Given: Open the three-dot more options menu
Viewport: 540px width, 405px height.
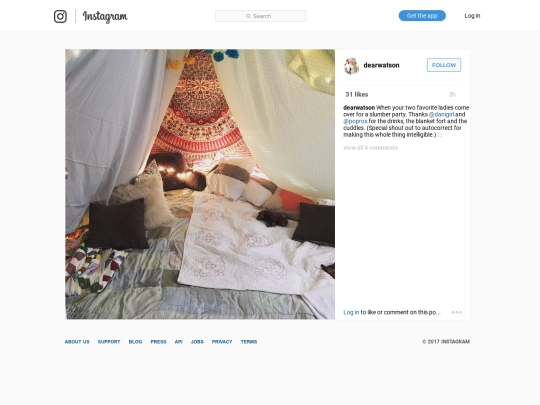Looking at the screenshot, I should 457,312.
